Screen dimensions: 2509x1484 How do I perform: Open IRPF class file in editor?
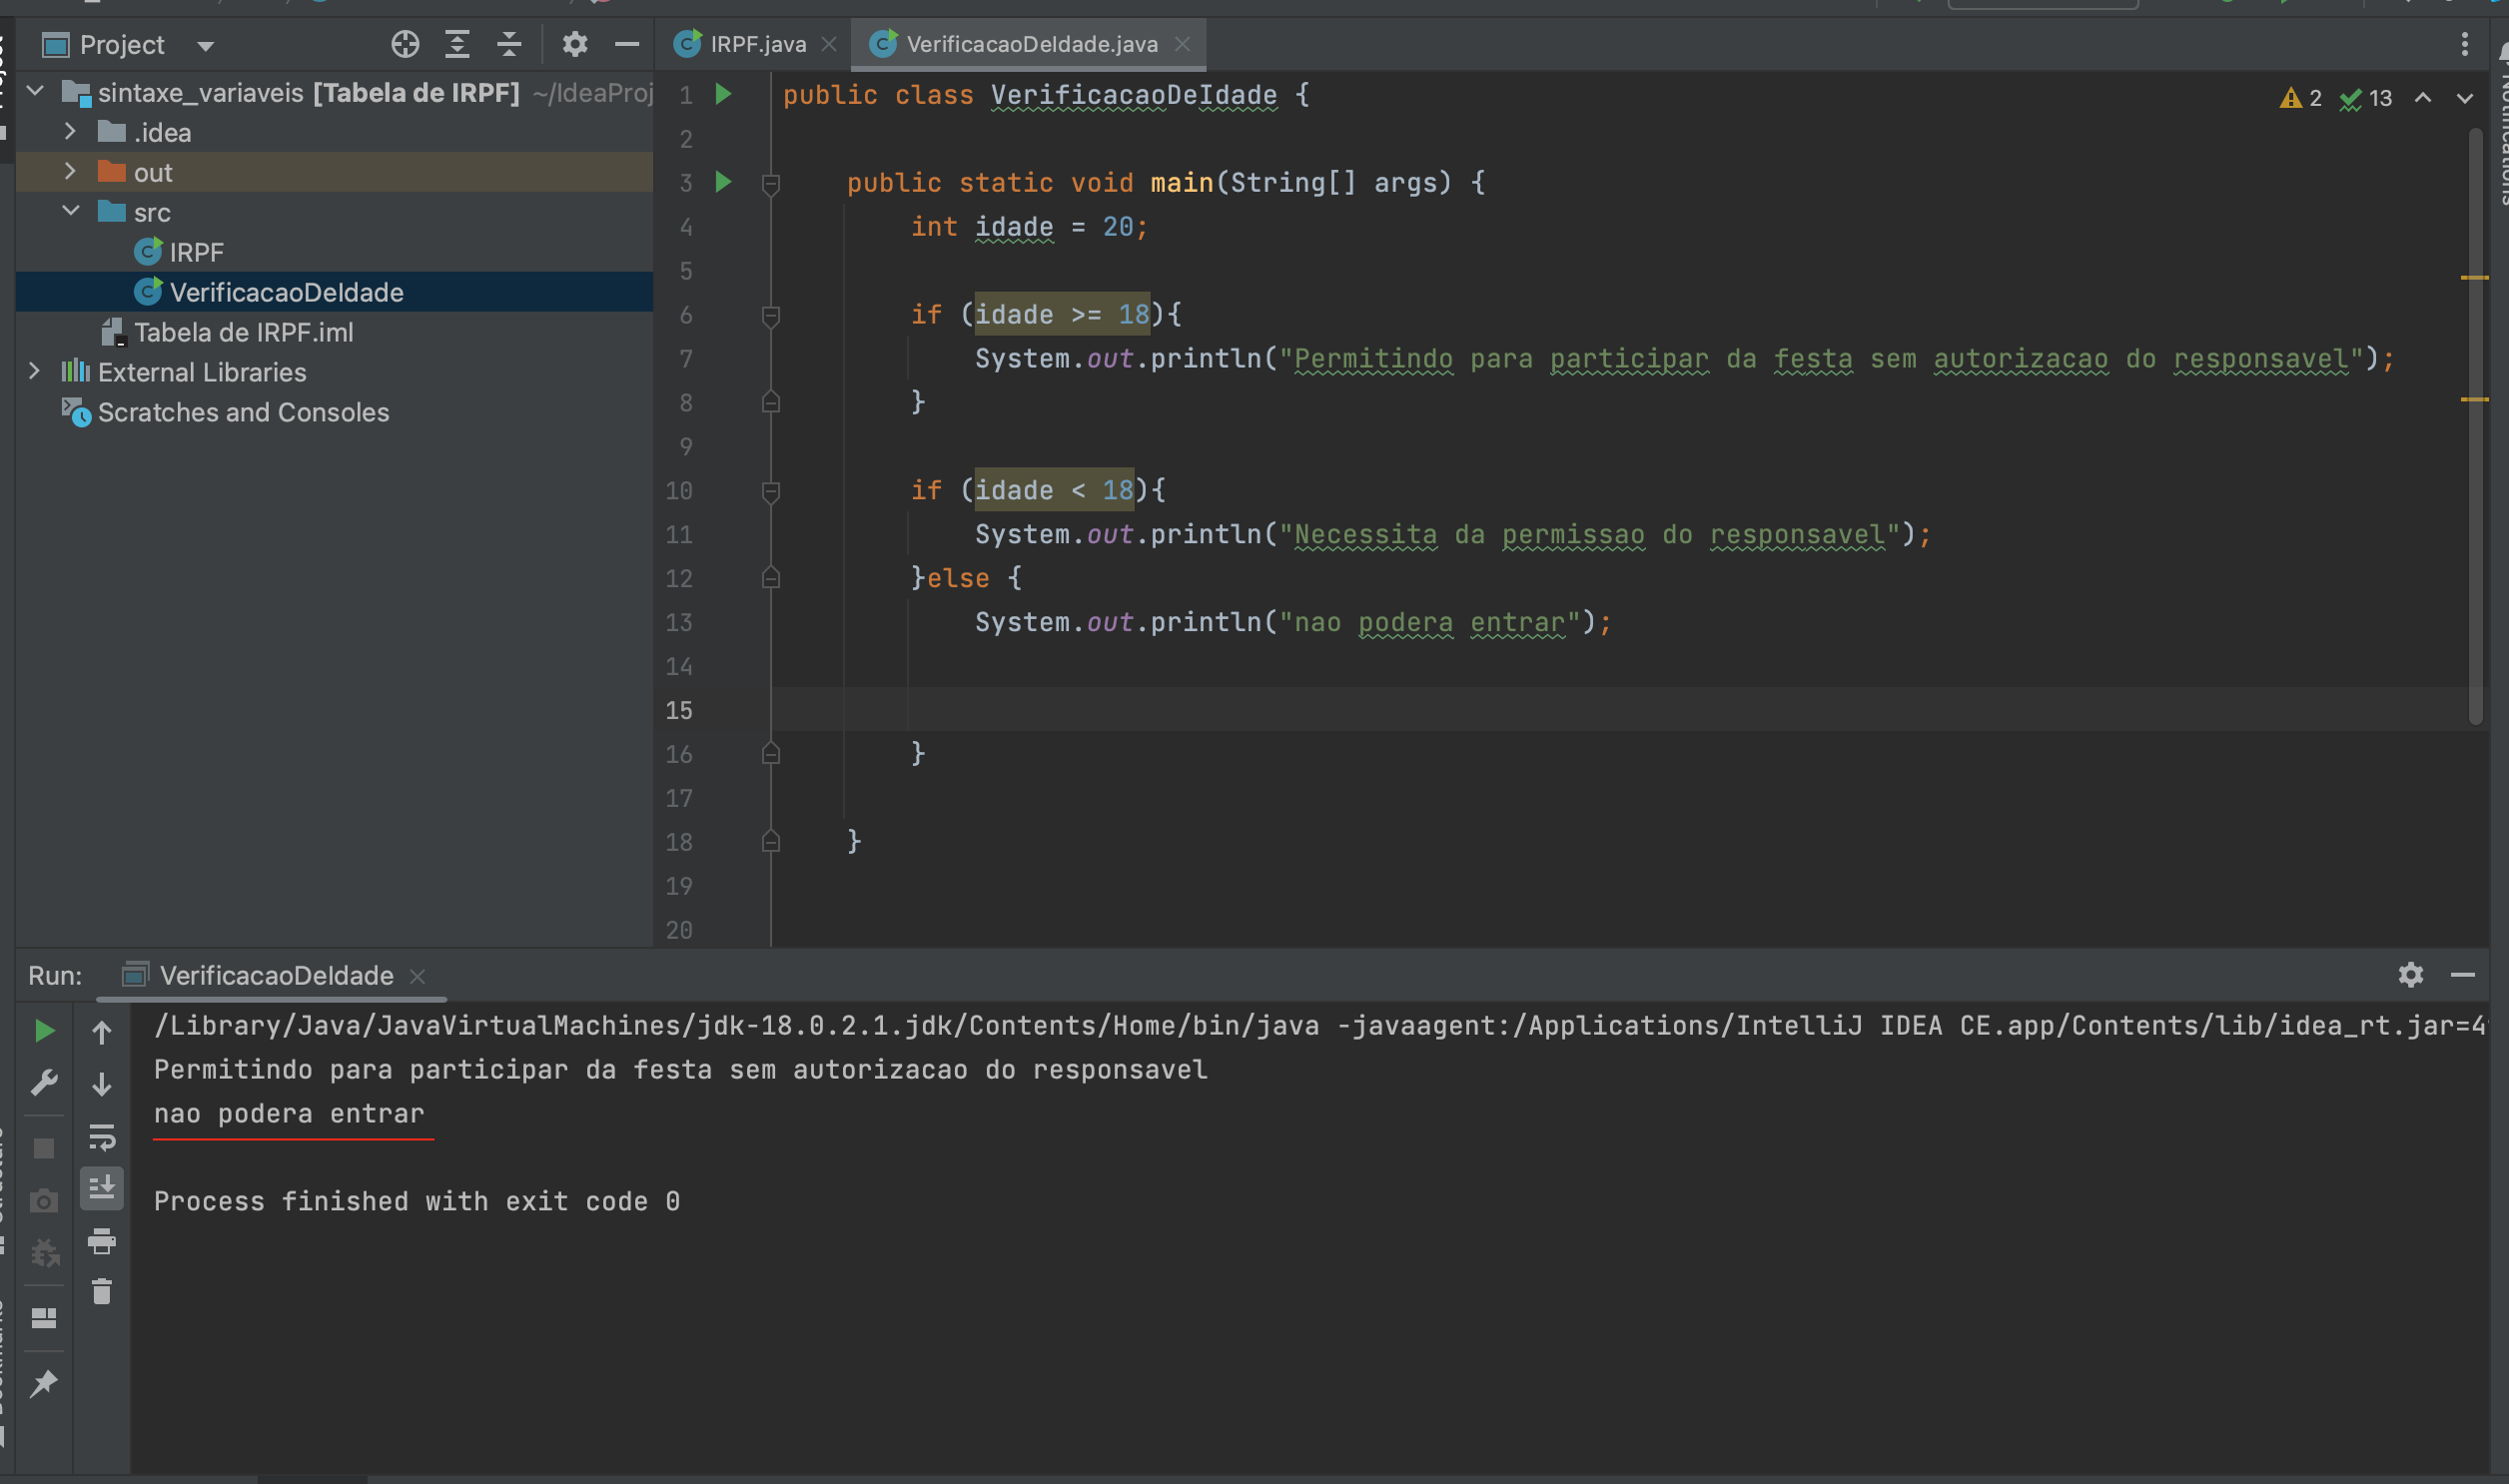pyautogui.click(x=193, y=249)
